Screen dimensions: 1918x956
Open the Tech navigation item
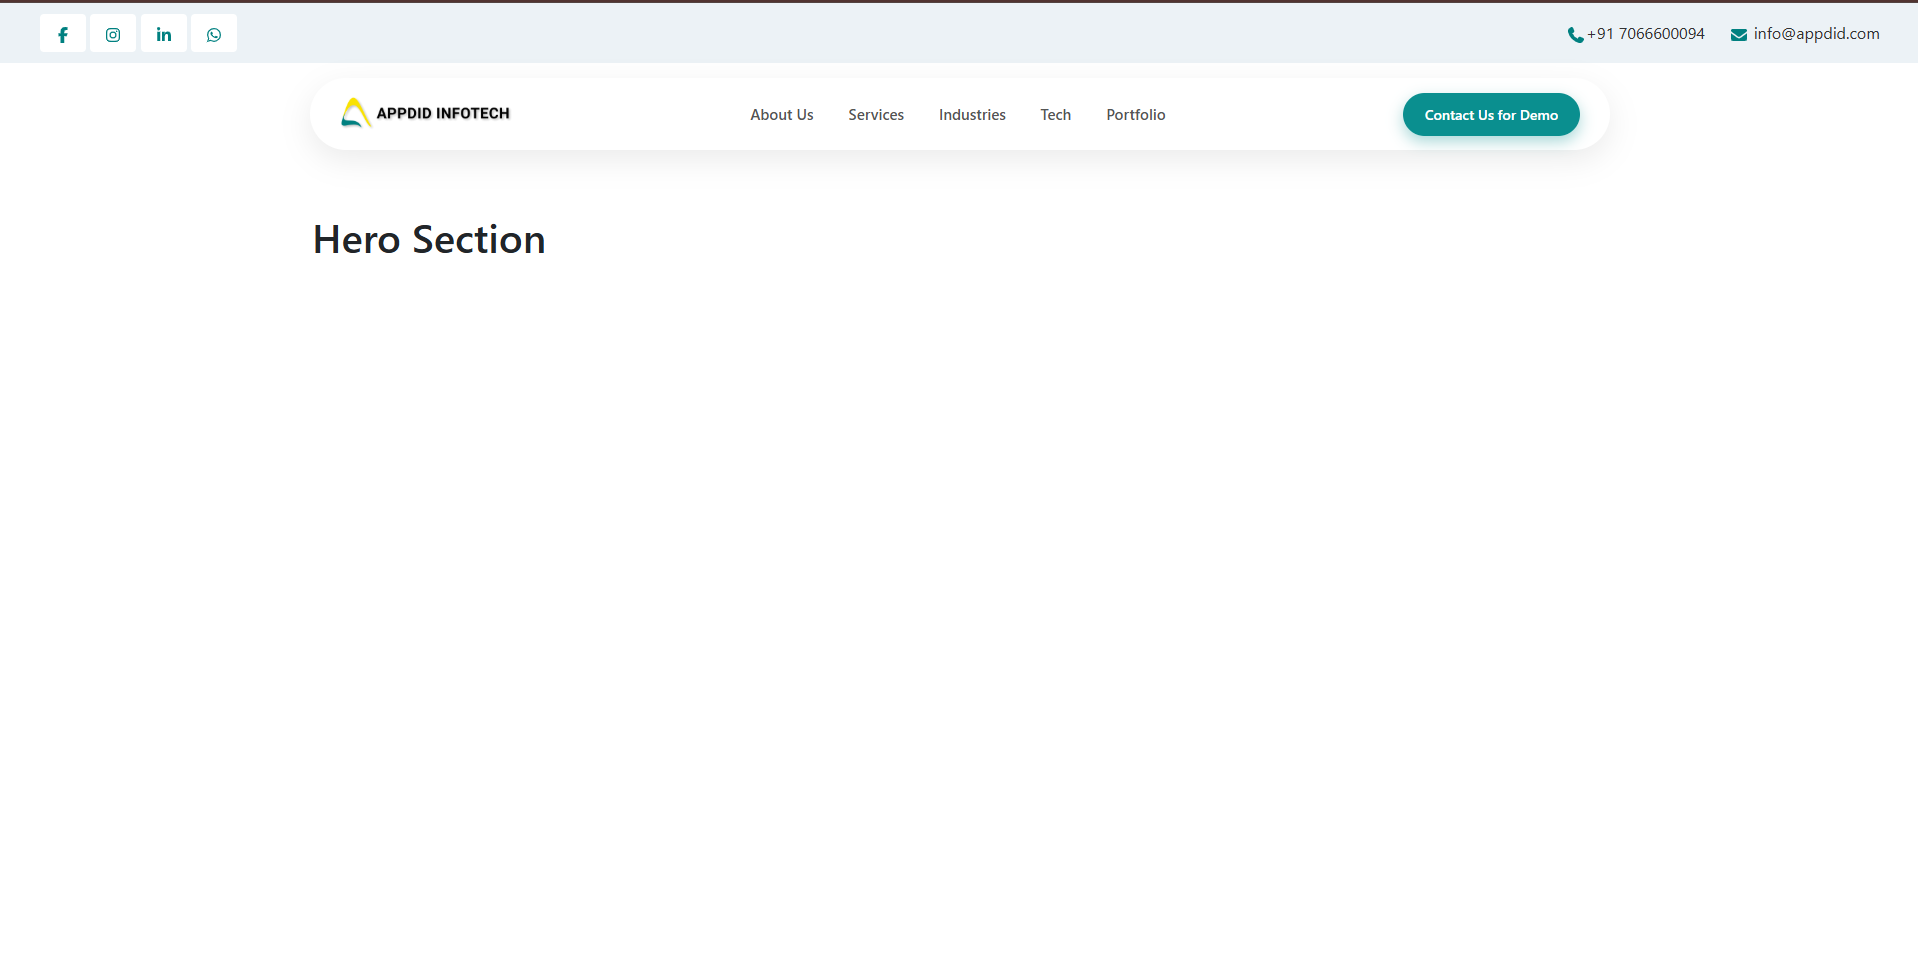pos(1055,115)
